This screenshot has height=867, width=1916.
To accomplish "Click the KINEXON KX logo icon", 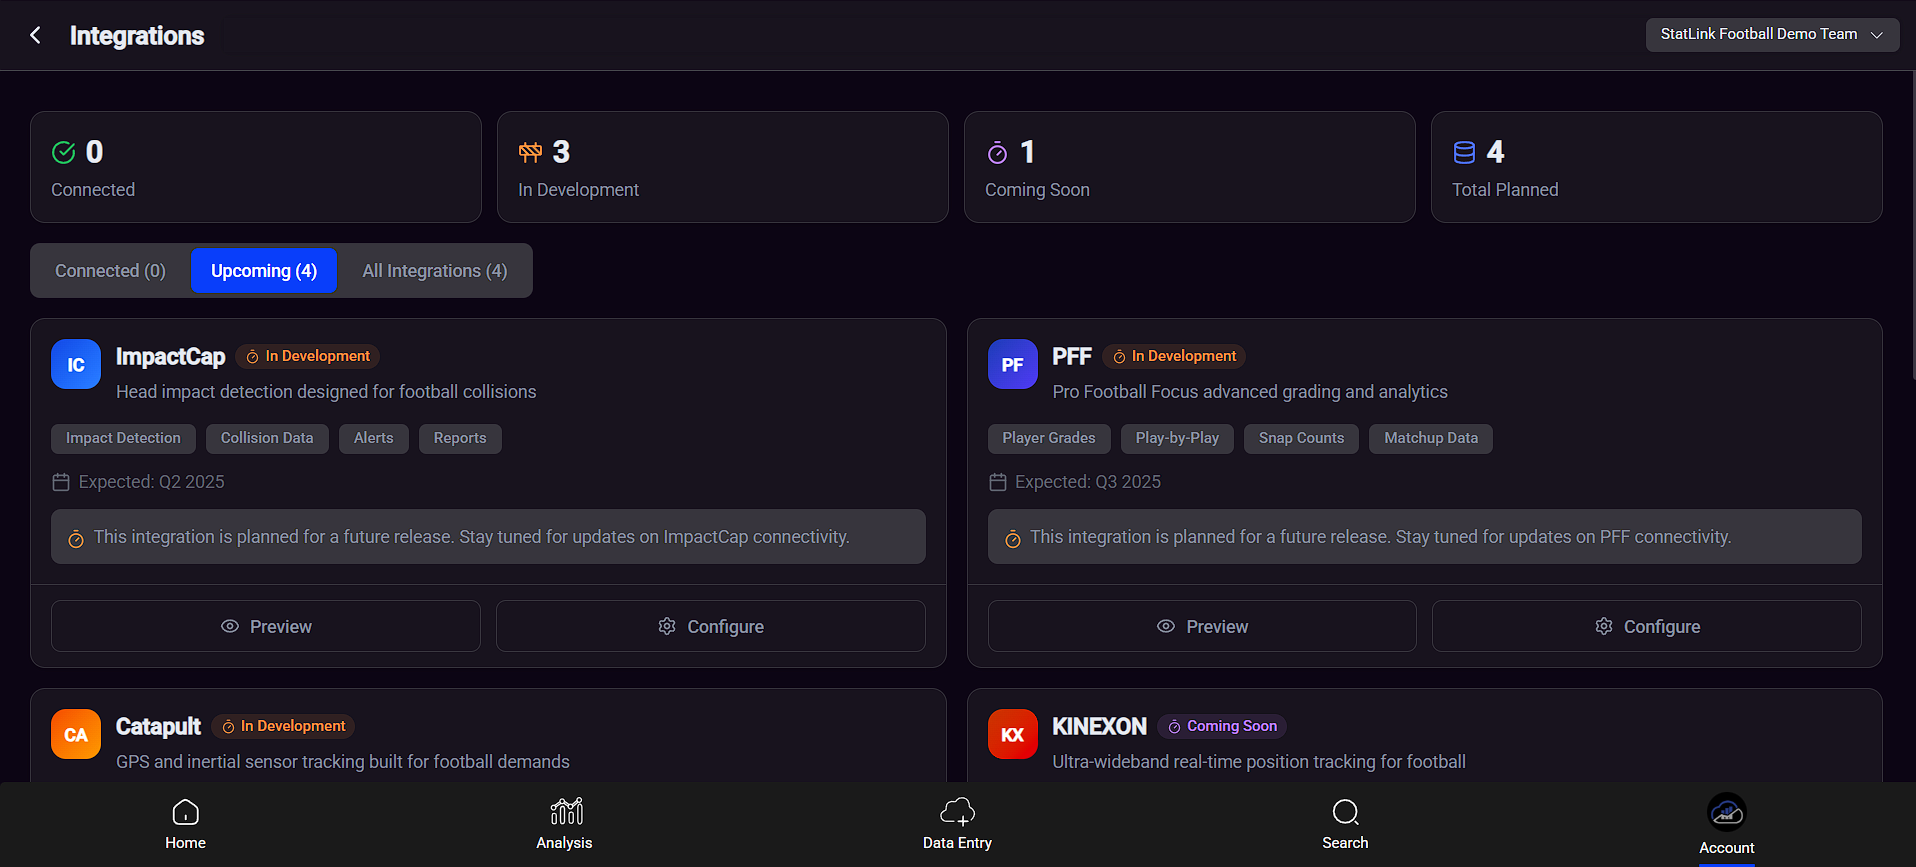I will pyautogui.click(x=1013, y=734).
